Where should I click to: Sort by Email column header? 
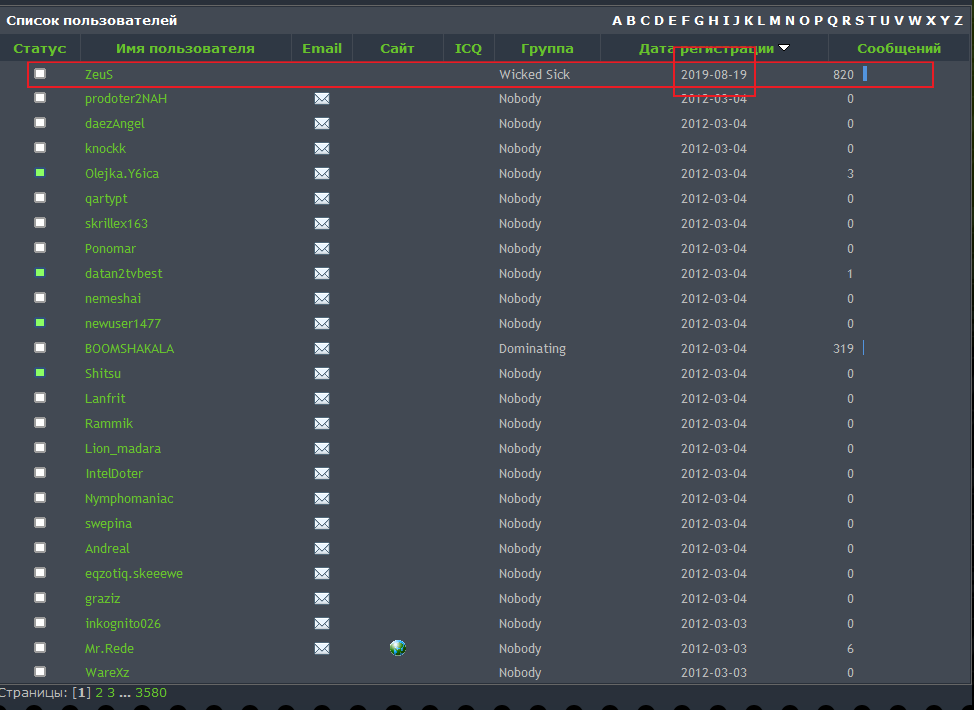click(322, 48)
